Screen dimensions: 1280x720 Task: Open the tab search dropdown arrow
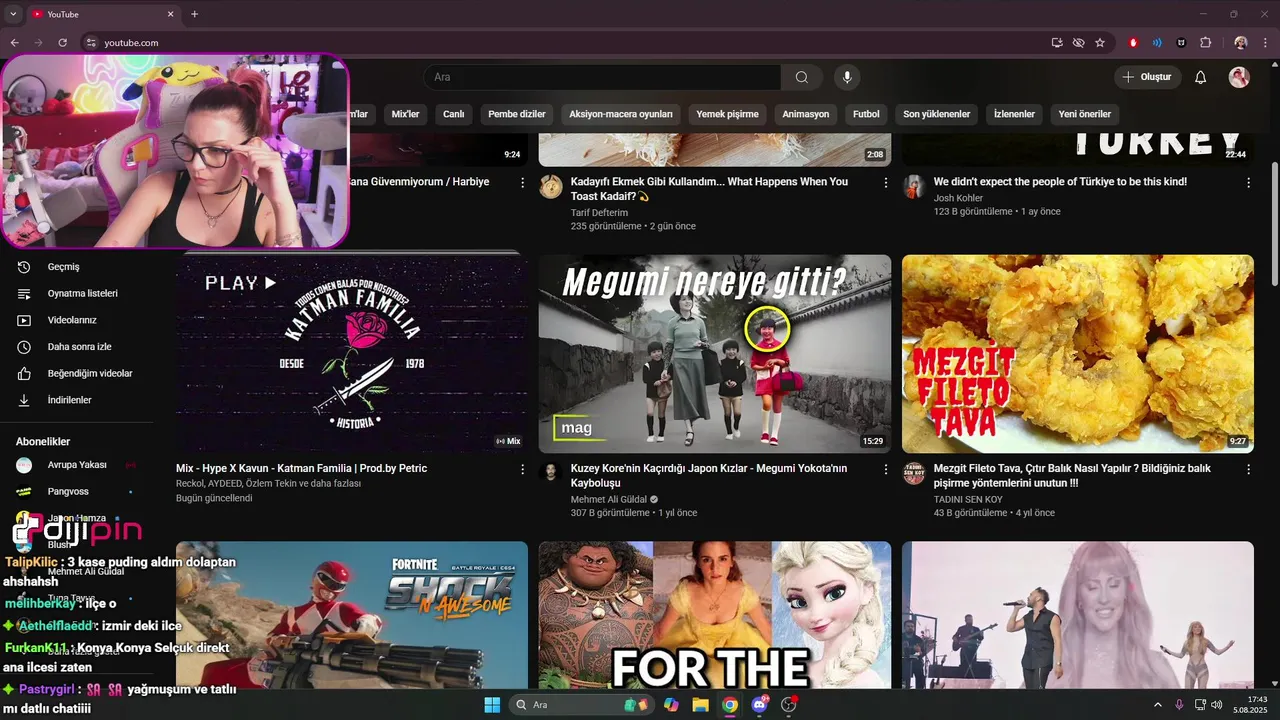(x=13, y=14)
